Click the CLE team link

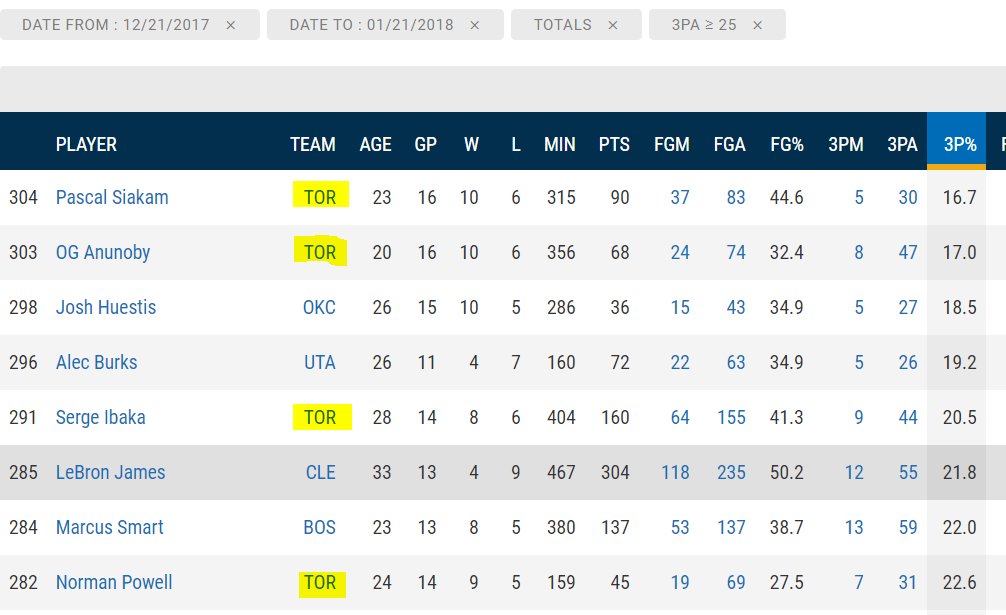click(x=320, y=472)
